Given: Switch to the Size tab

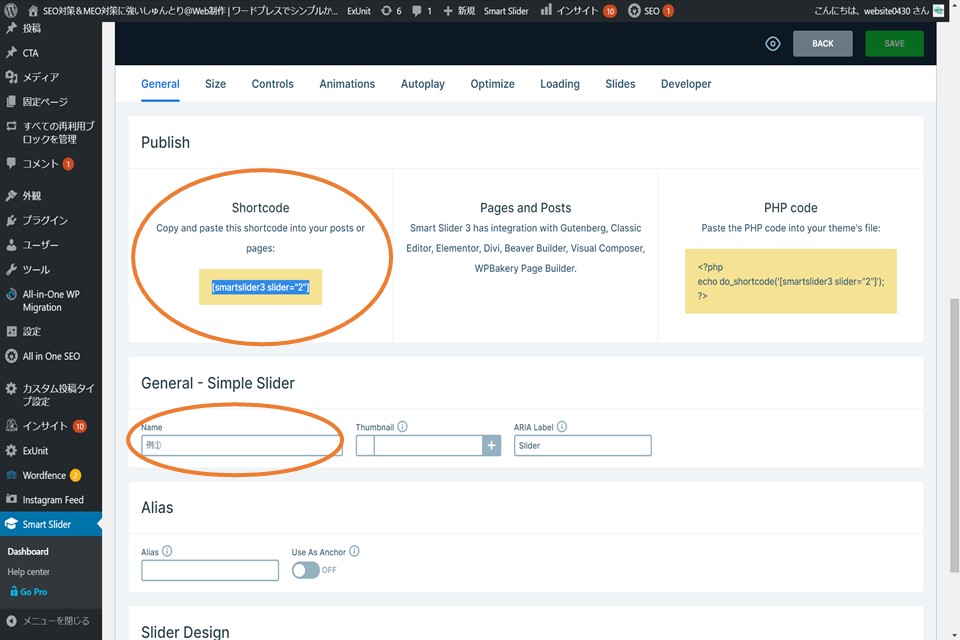Looking at the screenshot, I should [x=216, y=84].
